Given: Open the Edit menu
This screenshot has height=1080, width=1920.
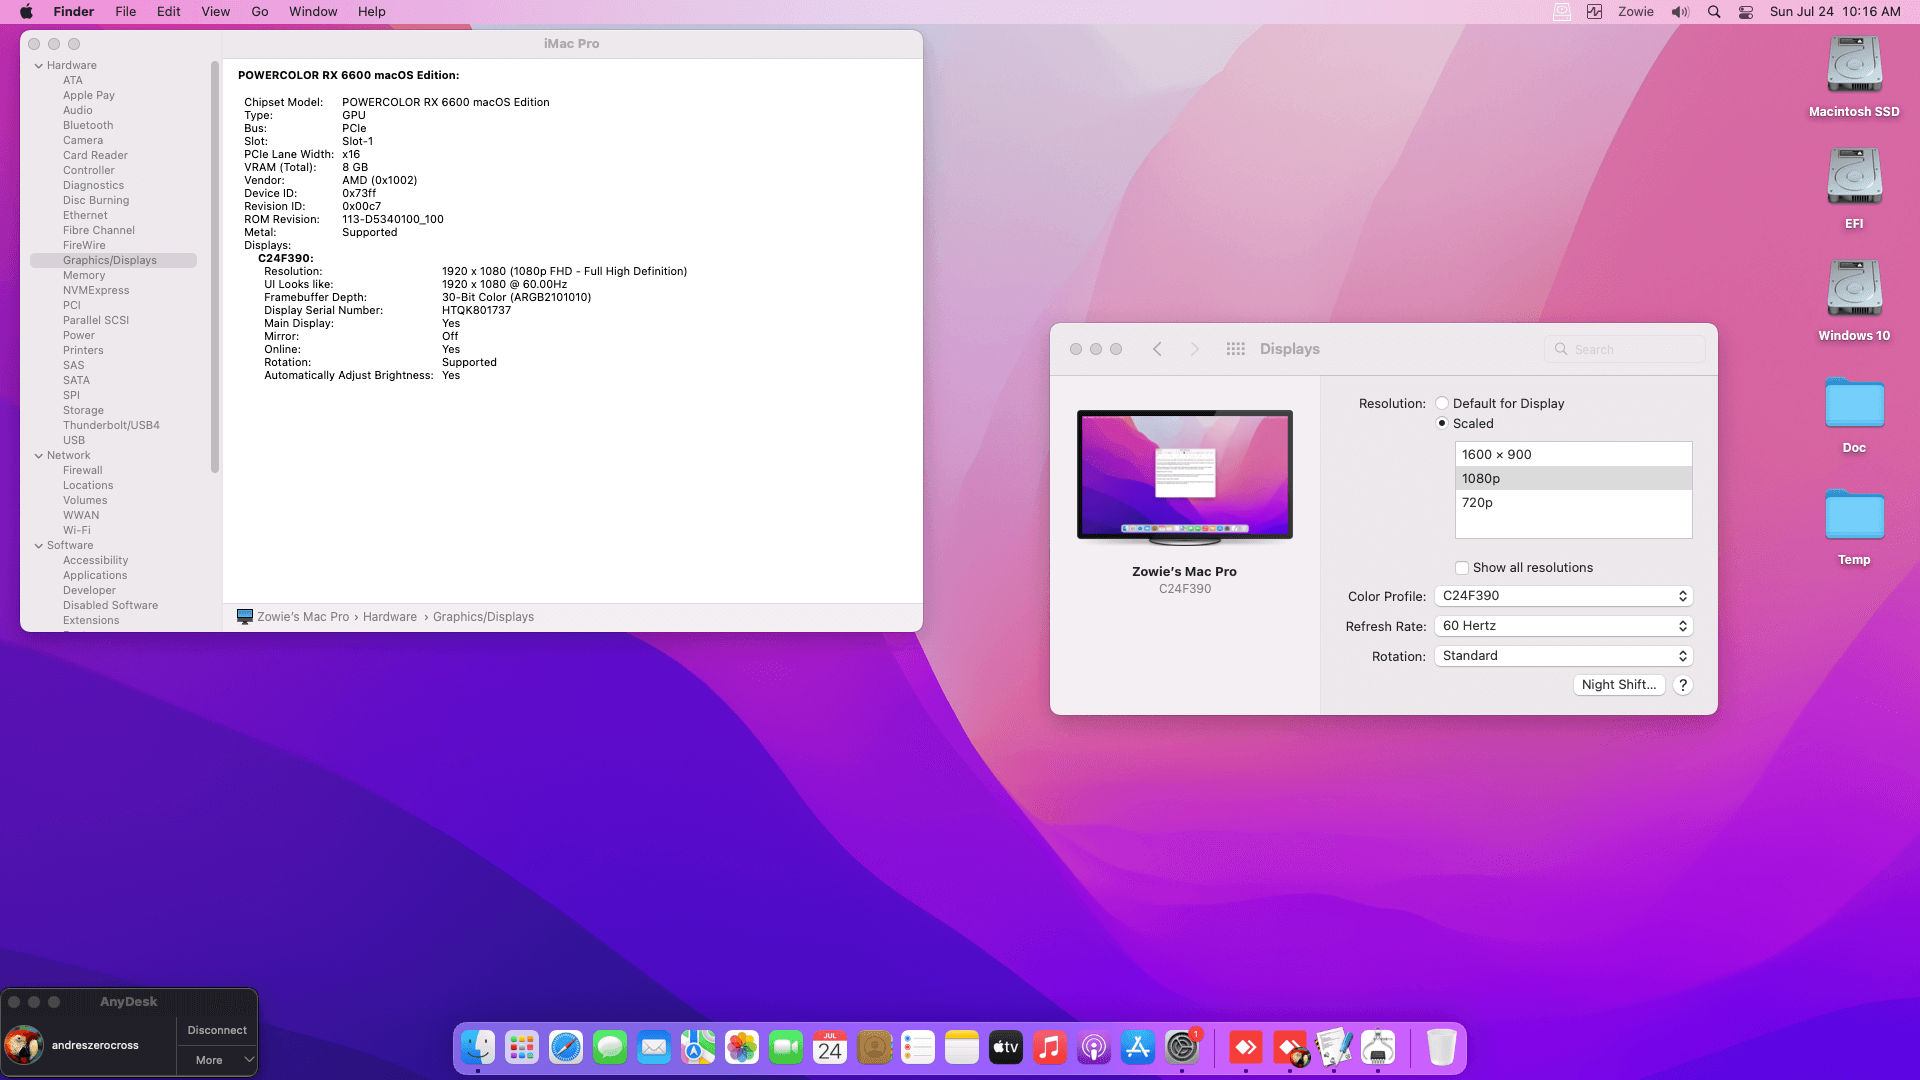Looking at the screenshot, I should point(169,12).
